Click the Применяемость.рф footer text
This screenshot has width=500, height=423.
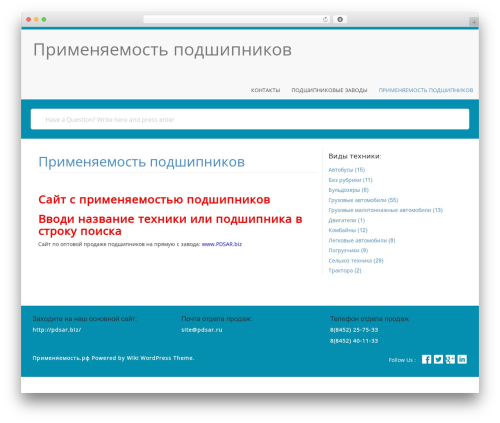pyautogui.click(x=61, y=358)
